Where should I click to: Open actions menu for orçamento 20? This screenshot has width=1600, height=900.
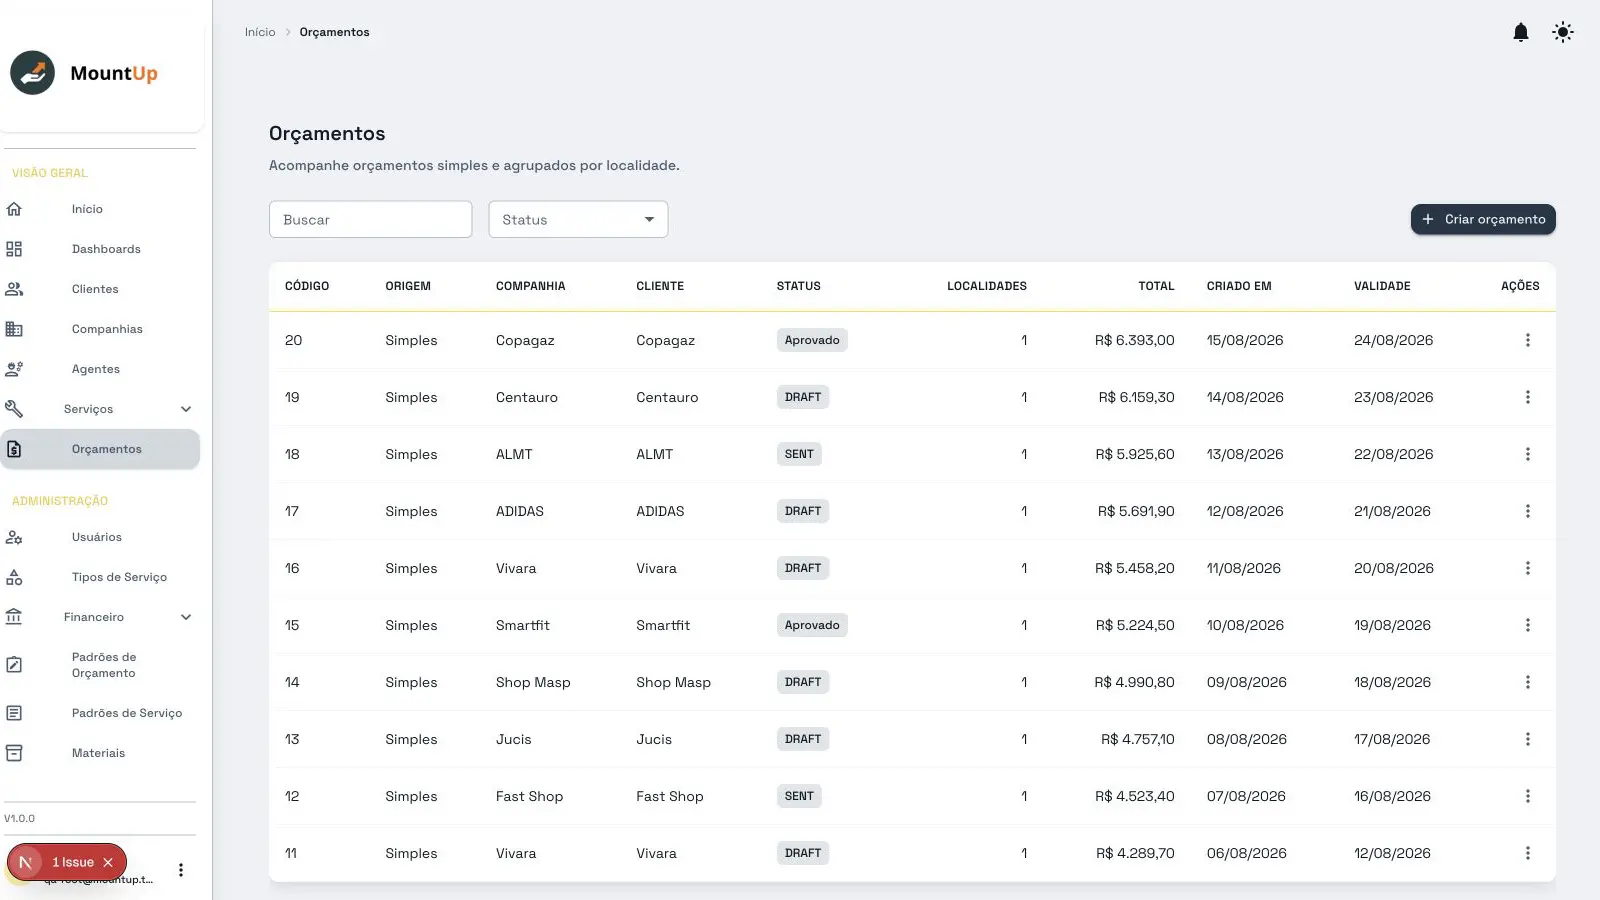[x=1527, y=340]
